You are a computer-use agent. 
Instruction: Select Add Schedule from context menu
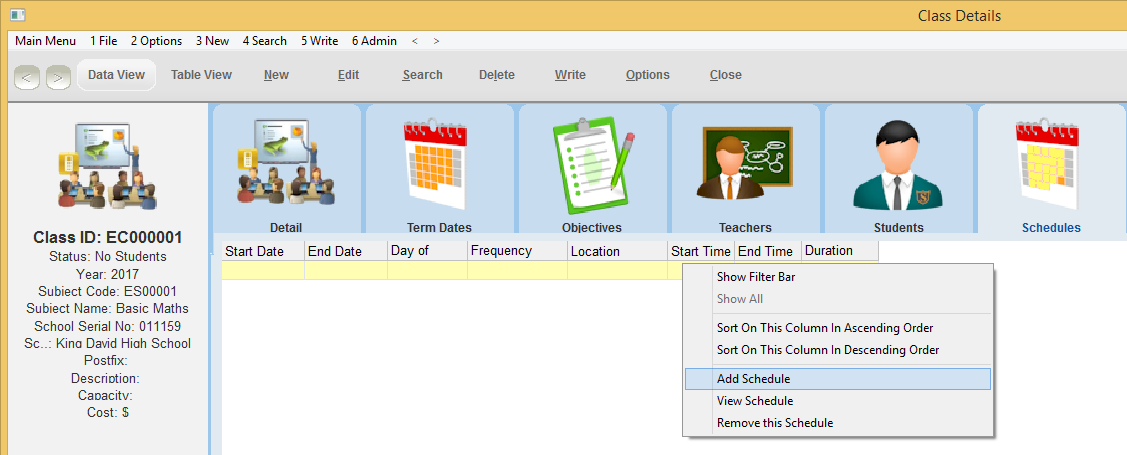(x=753, y=379)
